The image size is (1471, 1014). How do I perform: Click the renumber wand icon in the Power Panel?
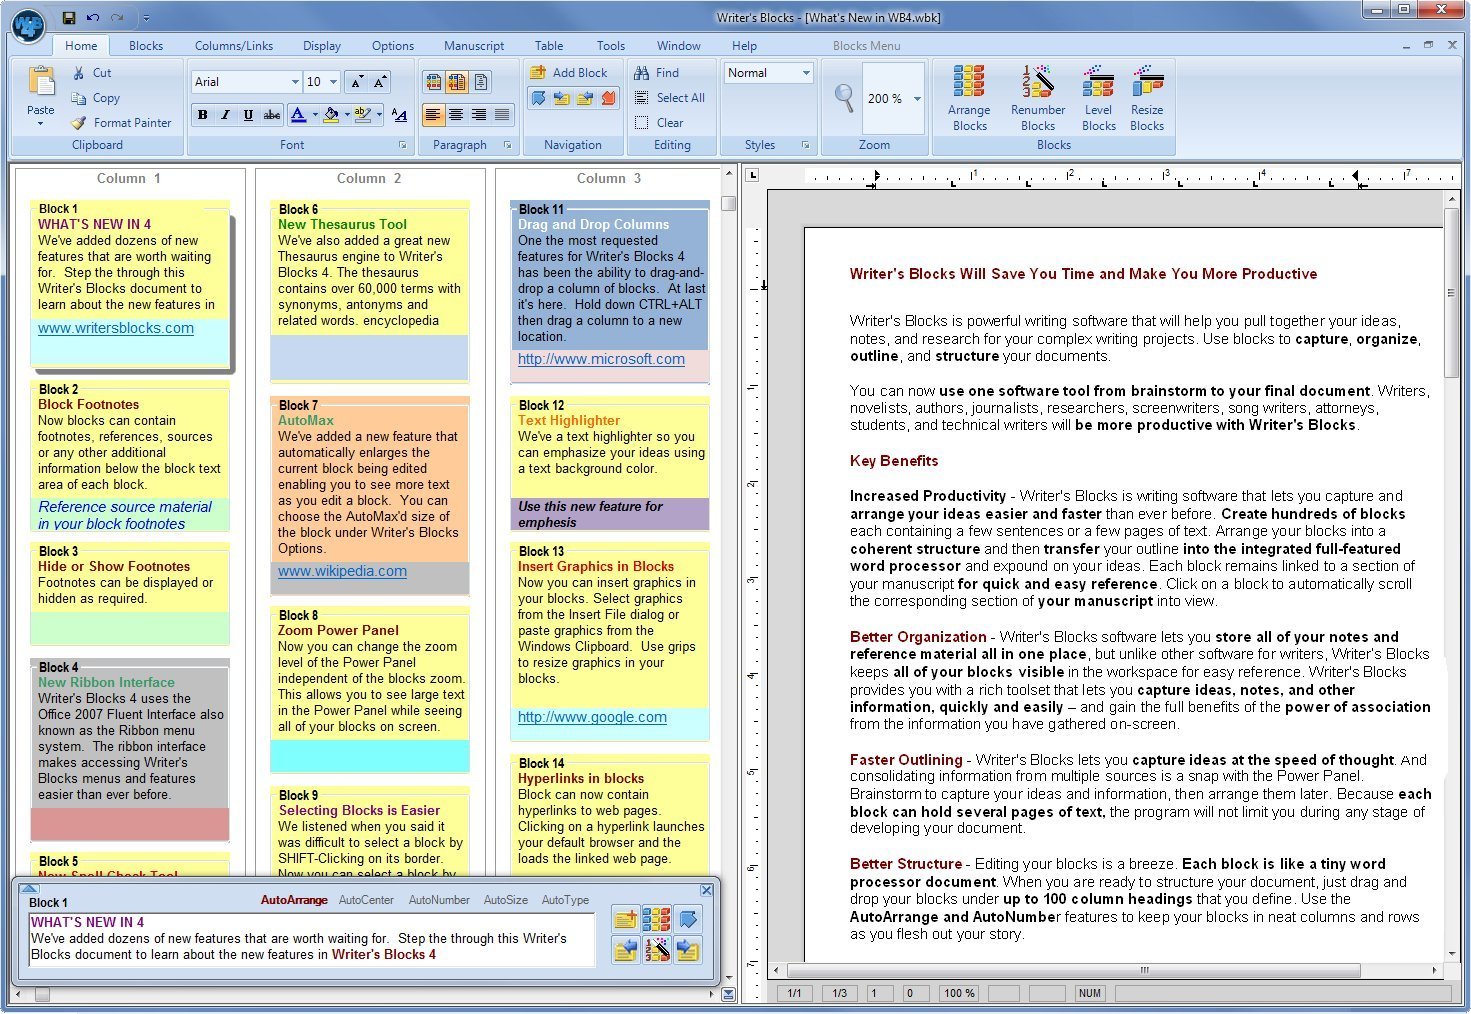[656, 950]
